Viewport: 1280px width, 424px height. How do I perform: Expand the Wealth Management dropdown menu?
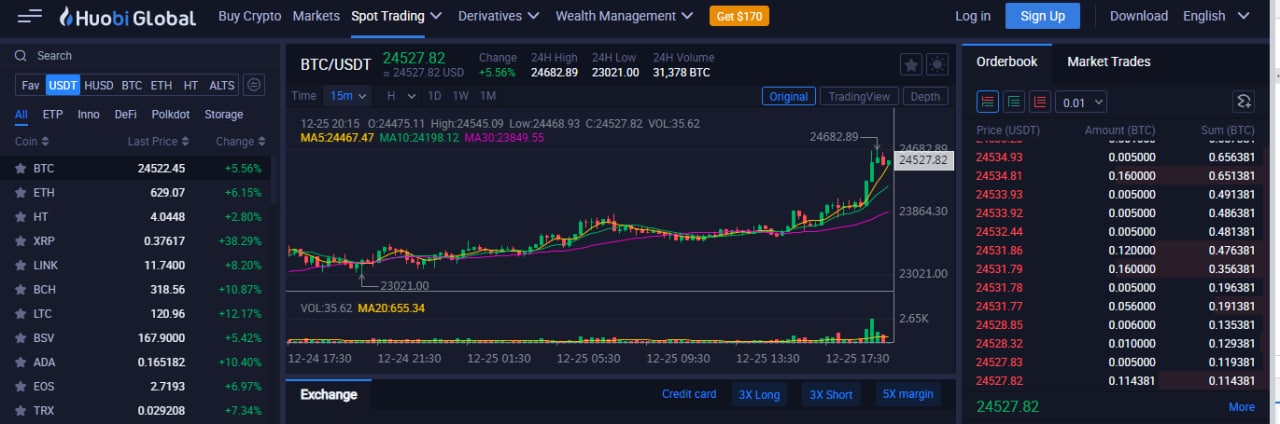(624, 16)
